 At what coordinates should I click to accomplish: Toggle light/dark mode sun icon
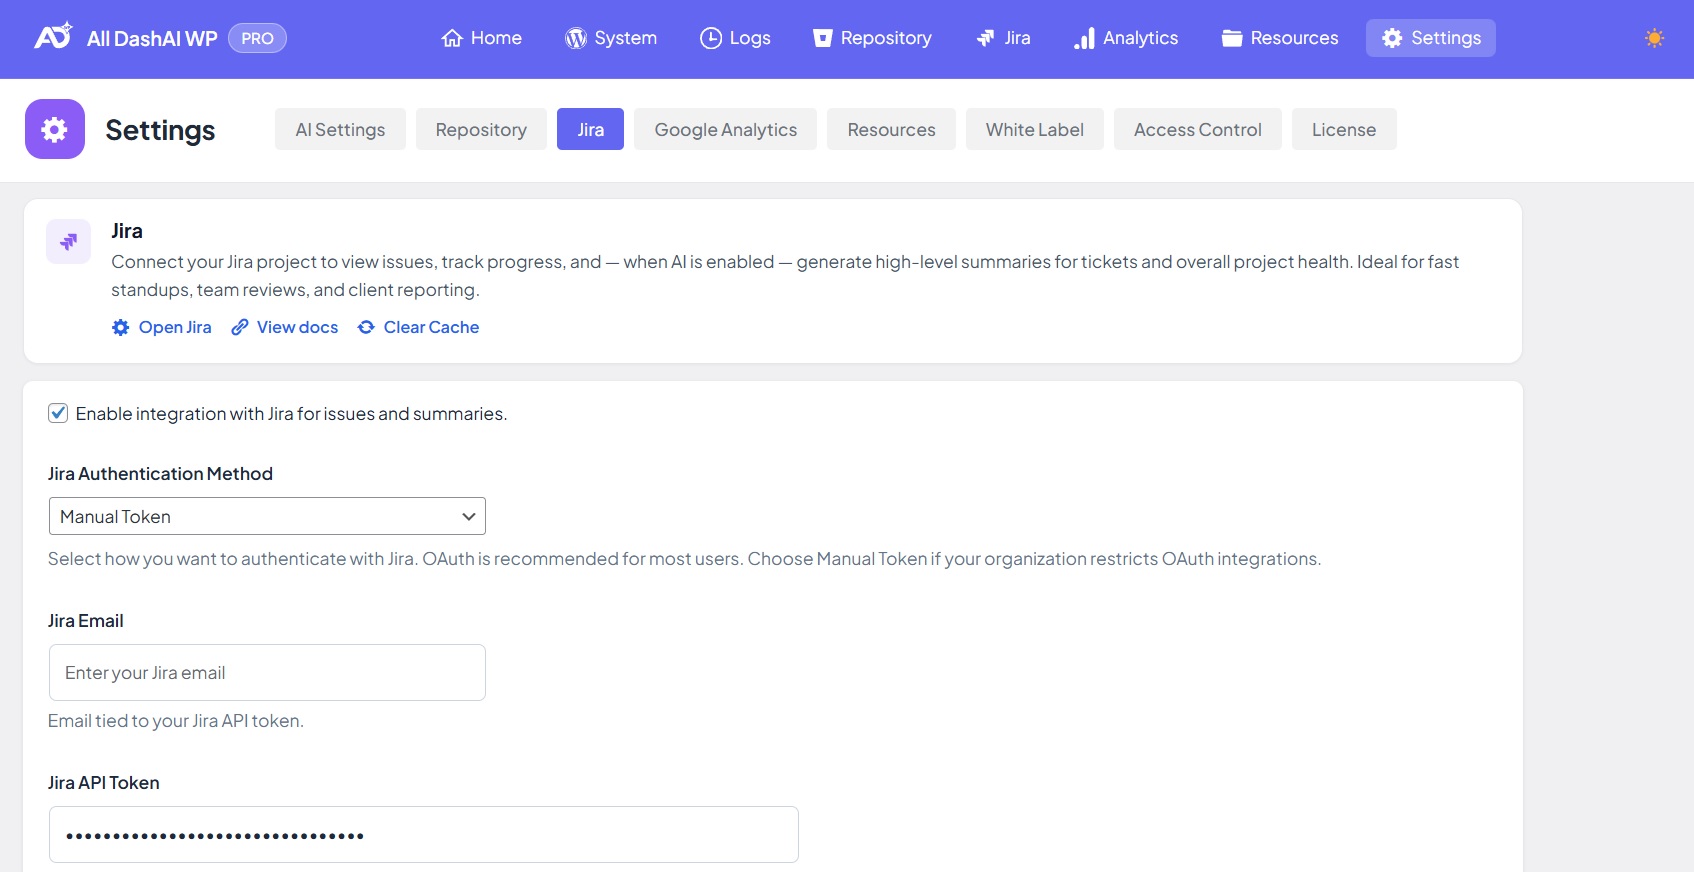(1654, 38)
